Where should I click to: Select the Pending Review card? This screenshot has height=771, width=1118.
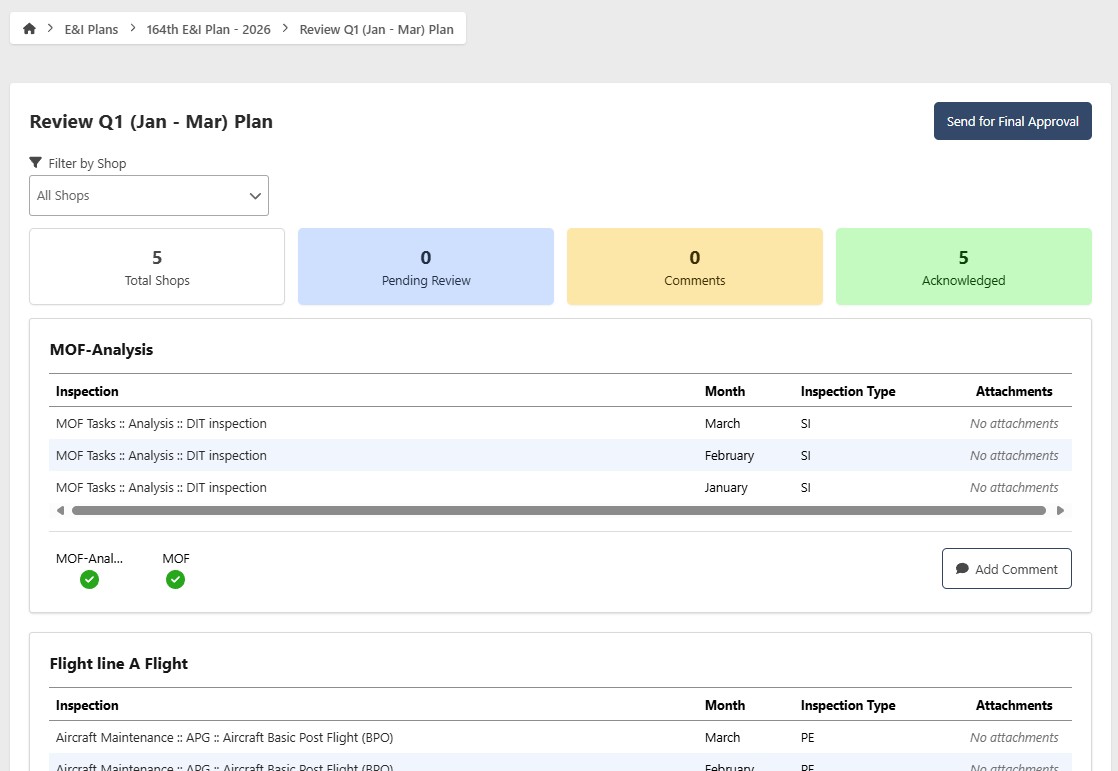426,267
